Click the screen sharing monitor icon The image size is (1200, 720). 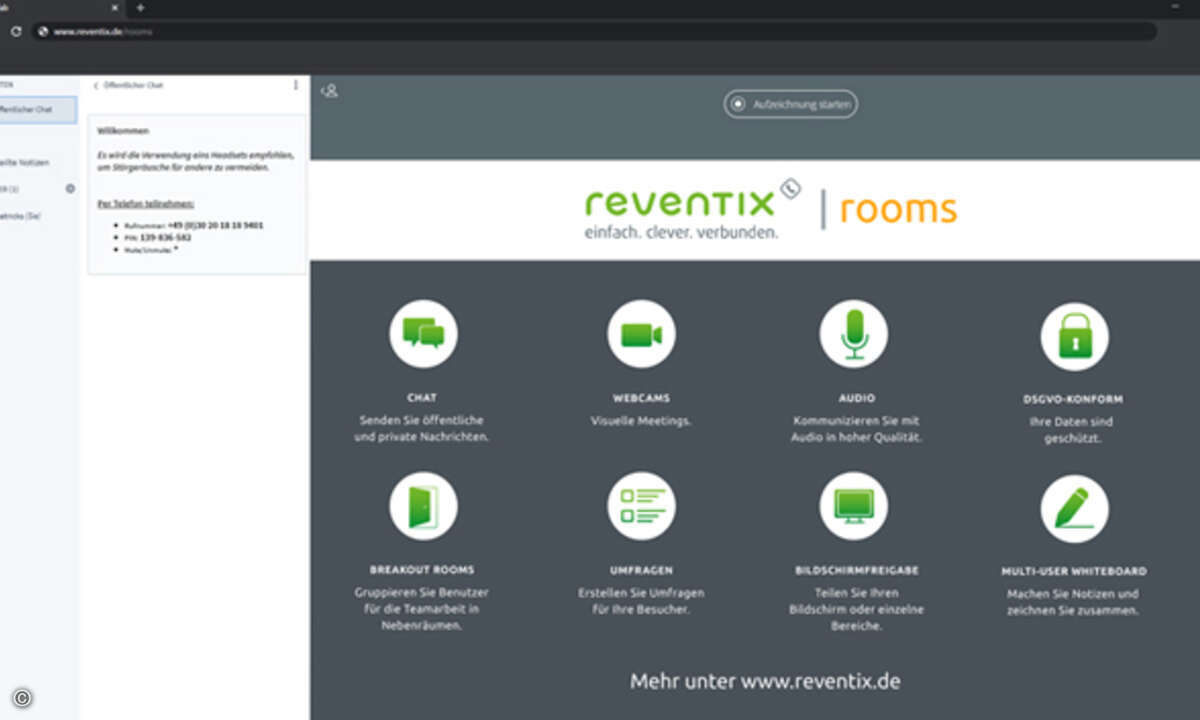pyautogui.click(x=854, y=506)
